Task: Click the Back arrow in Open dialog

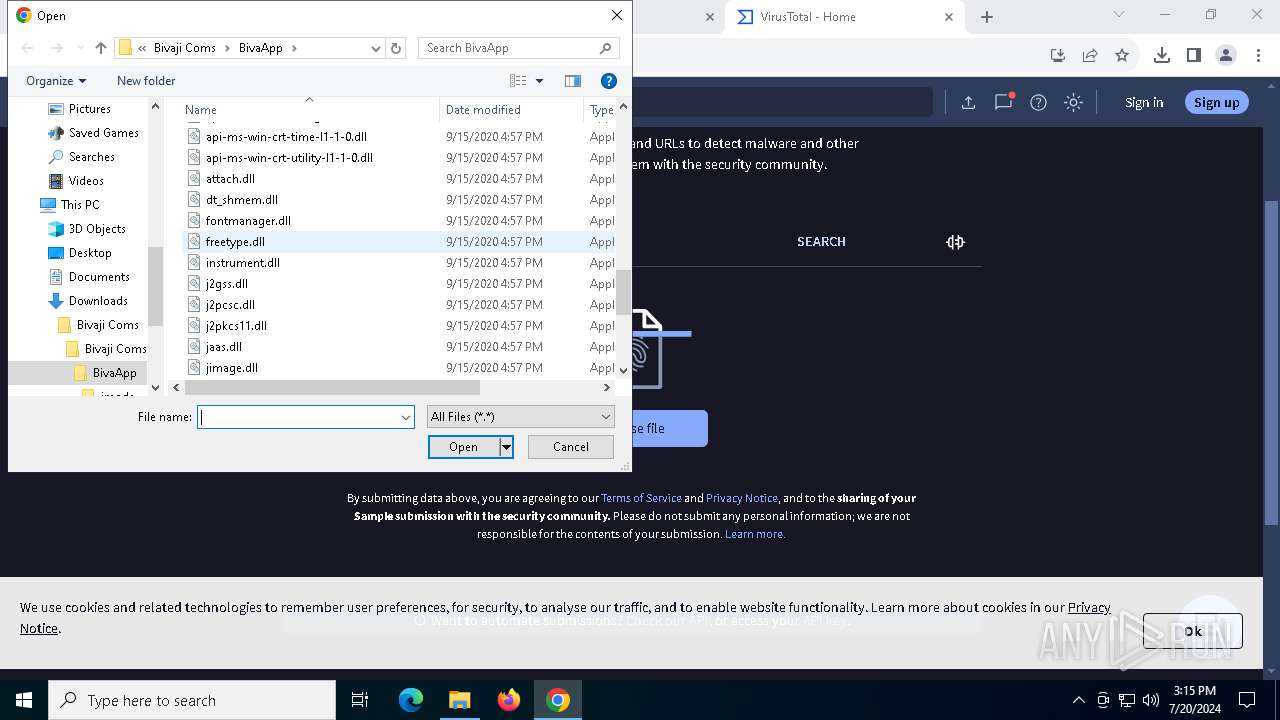Action: click(x=28, y=48)
